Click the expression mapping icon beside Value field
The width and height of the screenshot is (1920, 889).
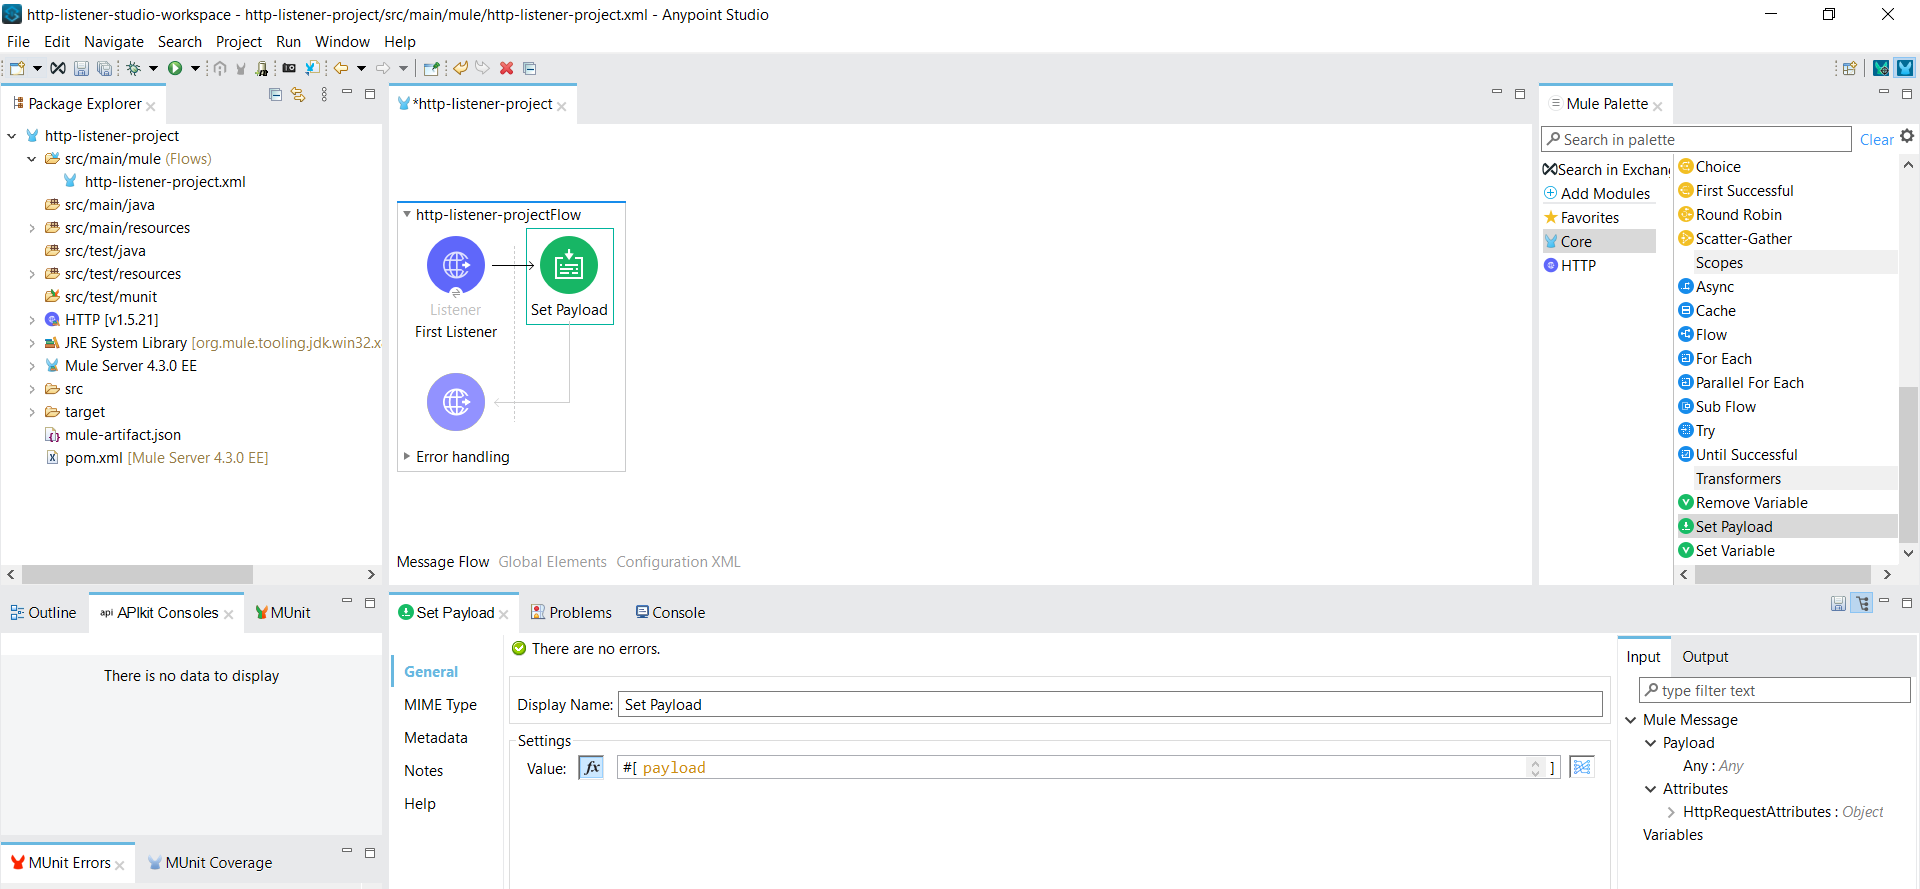[x=1581, y=767]
